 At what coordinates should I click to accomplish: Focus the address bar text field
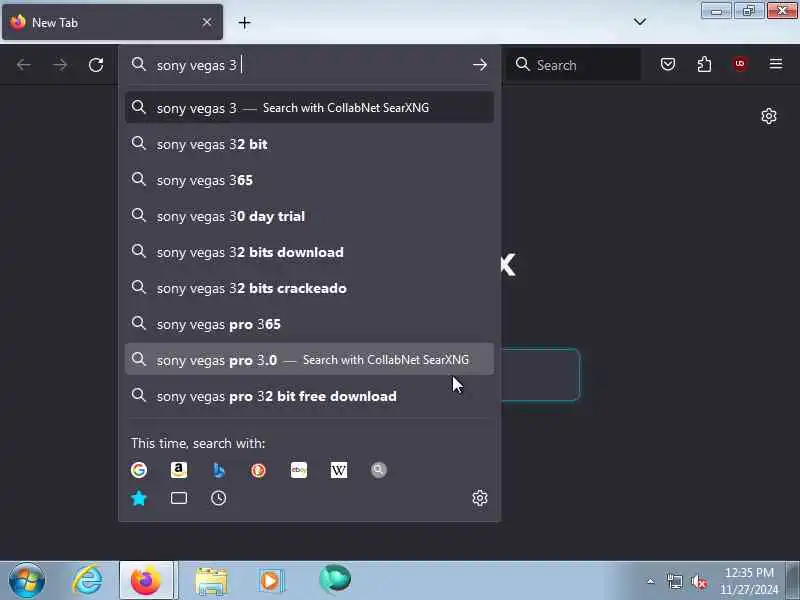(311, 65)
